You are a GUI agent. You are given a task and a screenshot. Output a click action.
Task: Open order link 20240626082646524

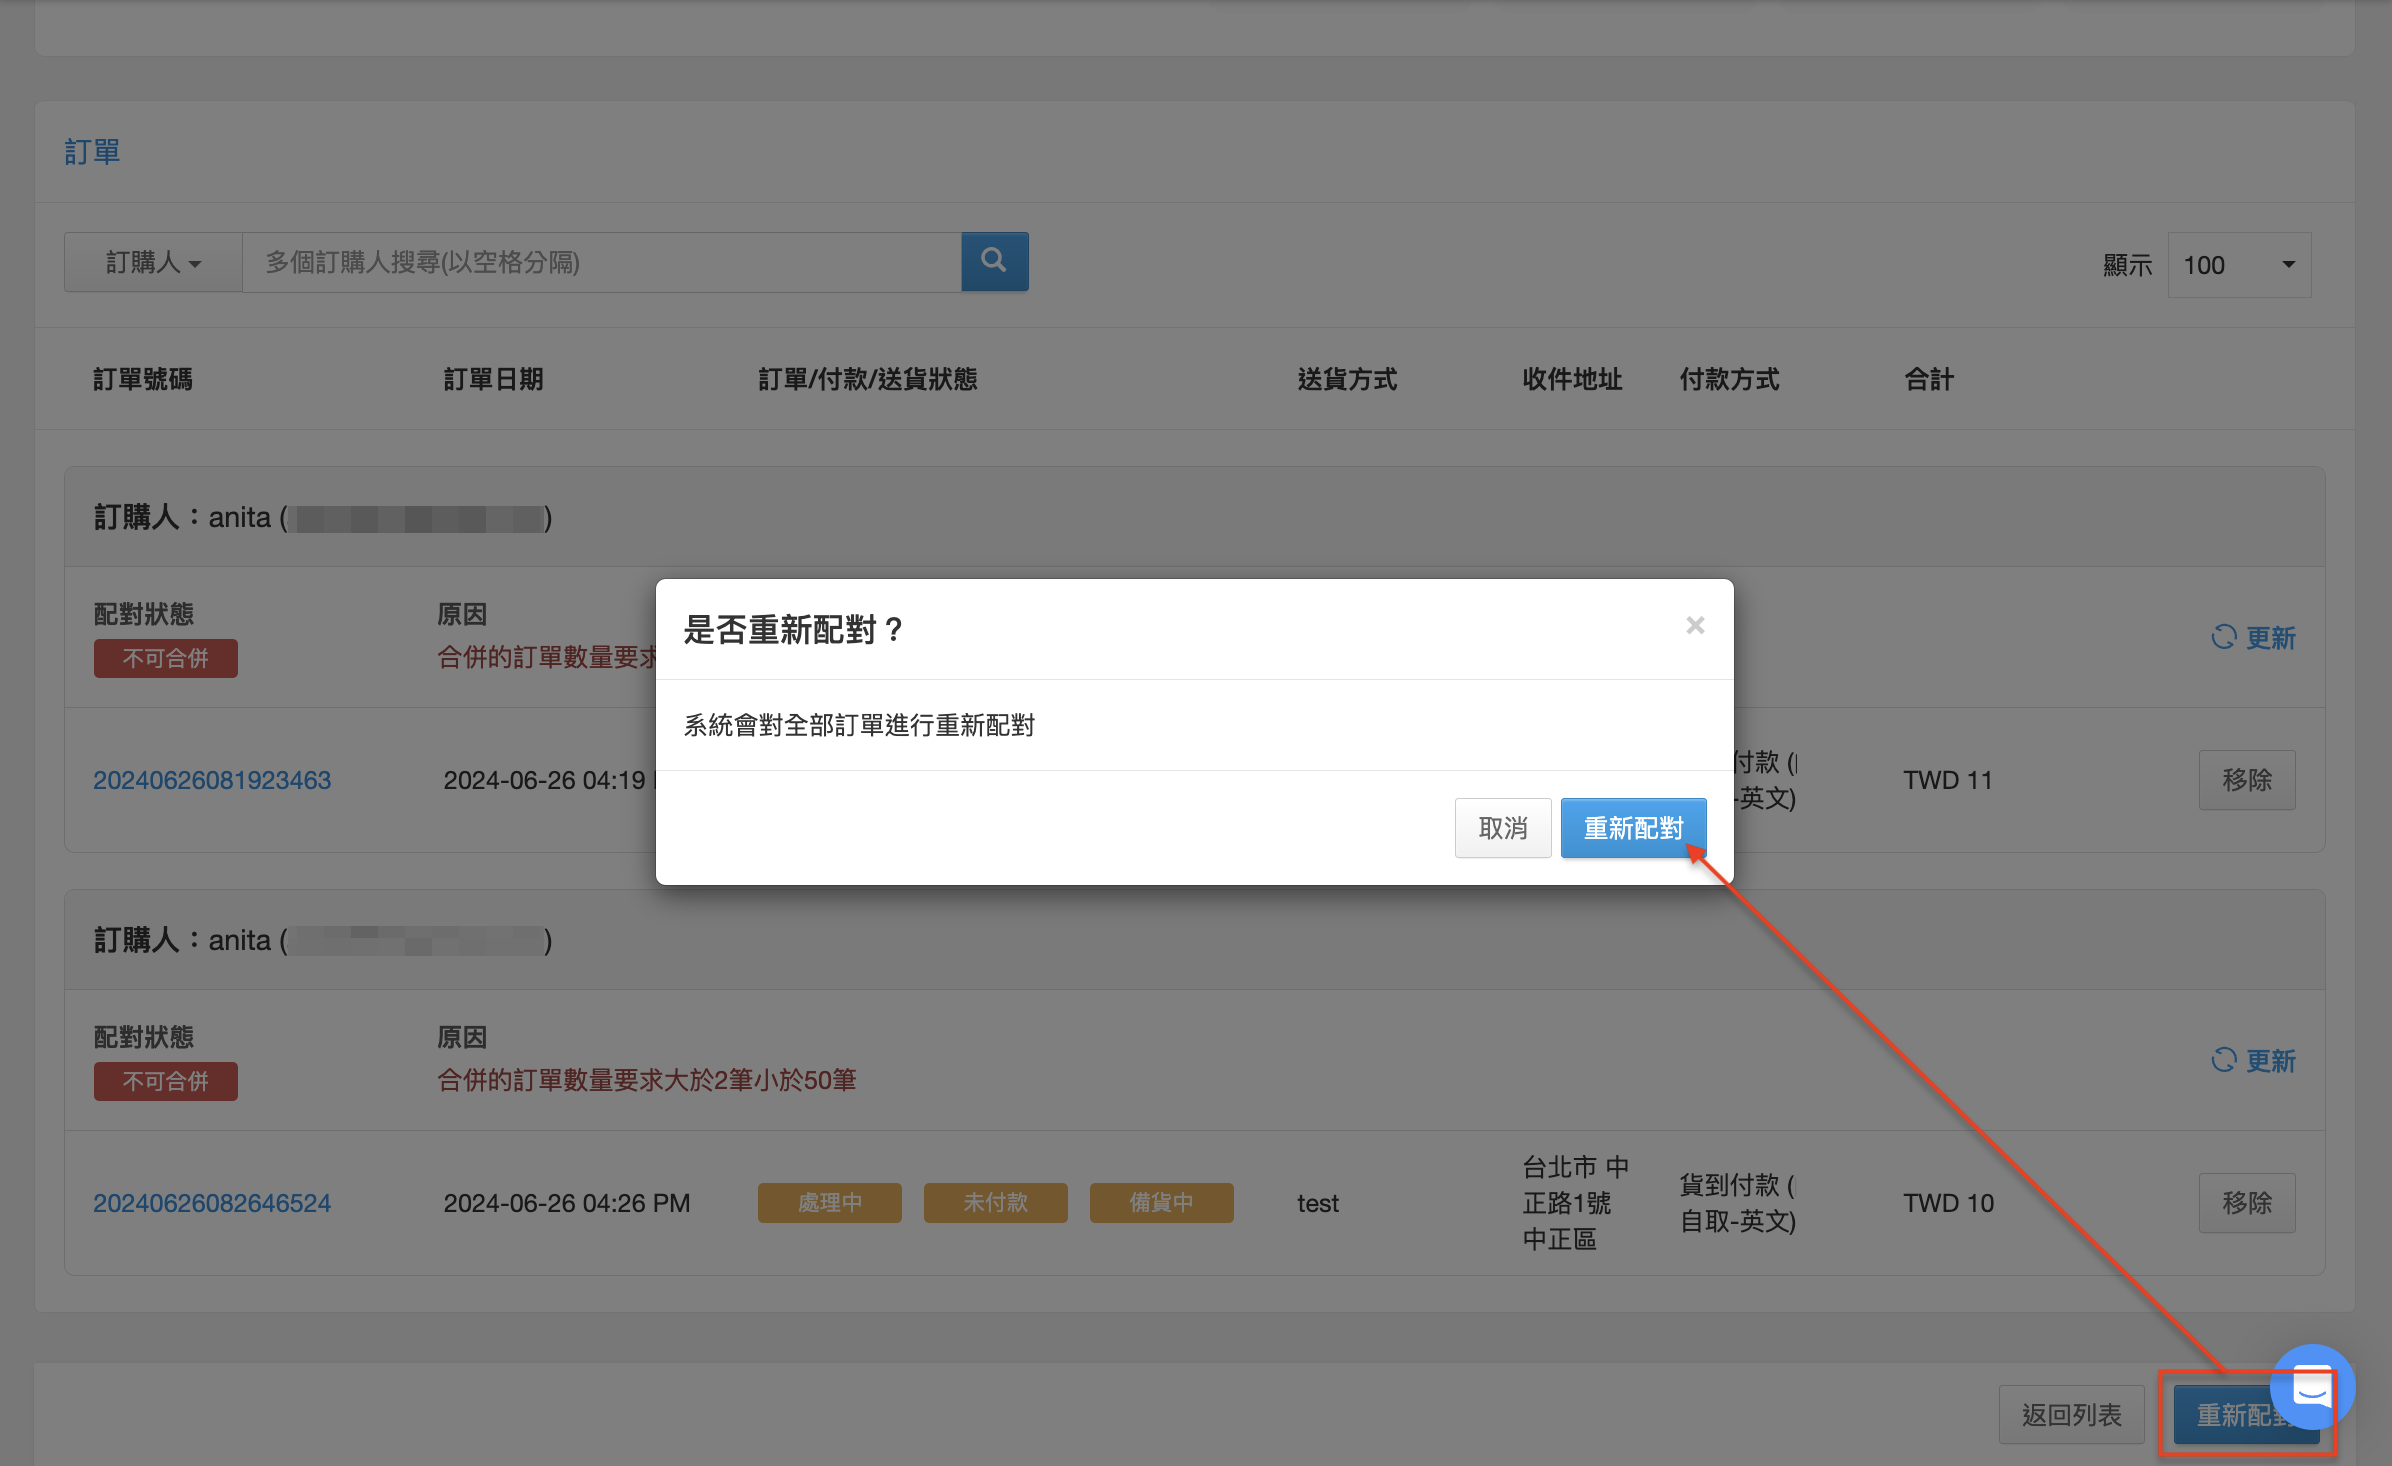click(x=212, y=1203)
